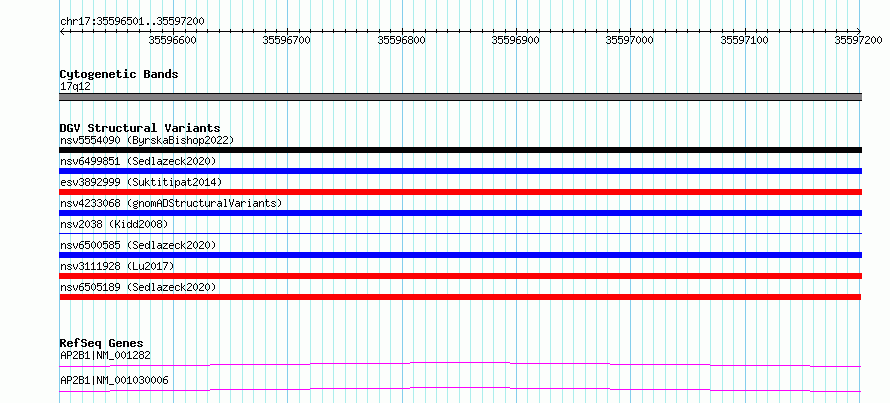The image size is (890, 403).
Task: Select the blue nsv6500585 variant bar
Action: 460,255
